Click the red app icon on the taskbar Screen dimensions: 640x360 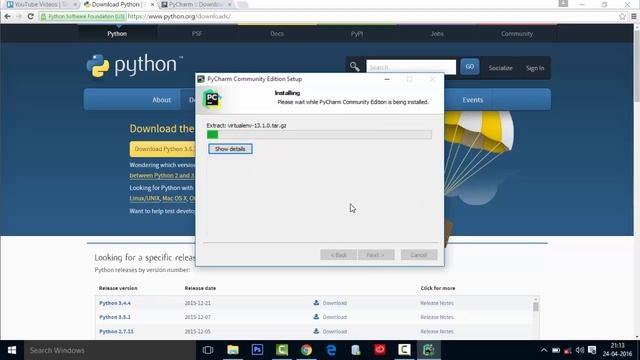coord(380,350)
